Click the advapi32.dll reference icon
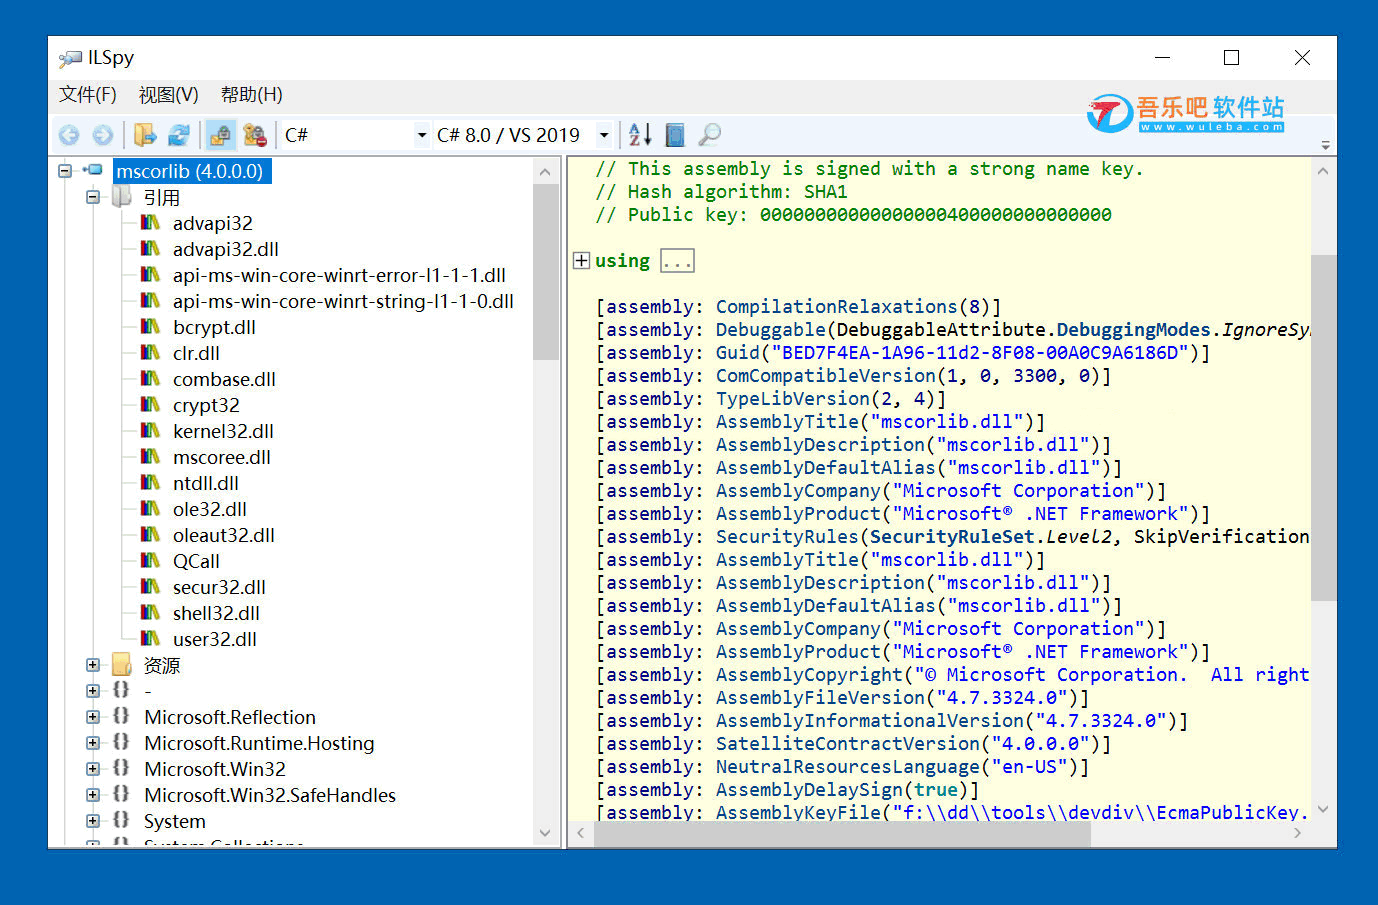The height and width of the screenshot is (905, 1378). click(150, 248)
